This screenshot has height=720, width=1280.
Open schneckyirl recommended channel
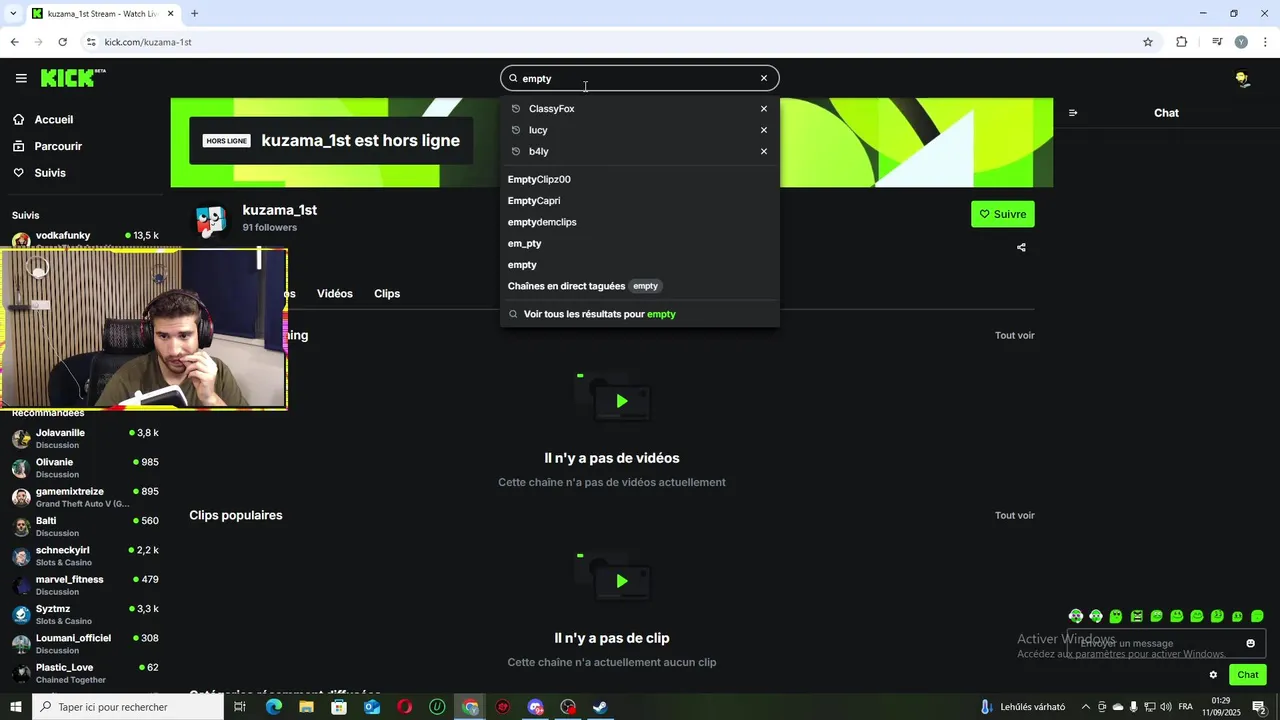point(85,556)
